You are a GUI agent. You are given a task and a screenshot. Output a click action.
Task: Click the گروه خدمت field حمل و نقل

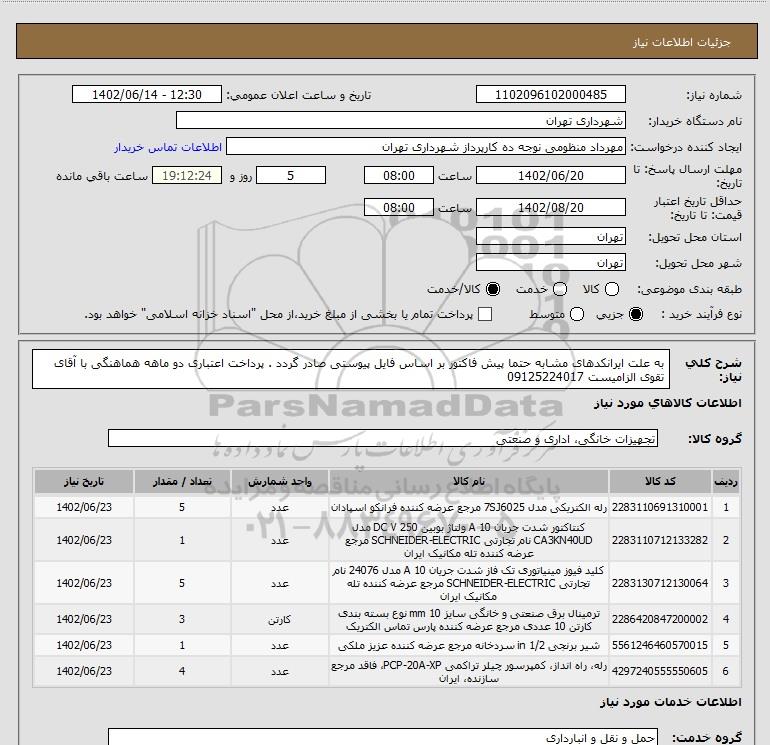[383, 737]
